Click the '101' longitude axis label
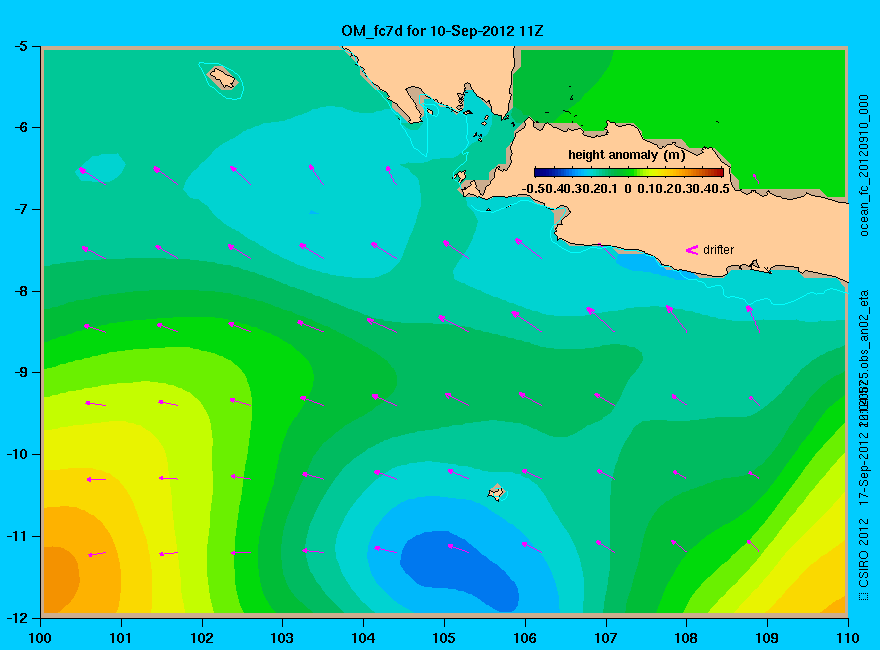Viewport: 880px width, 650px height. [x=121, y=638]
